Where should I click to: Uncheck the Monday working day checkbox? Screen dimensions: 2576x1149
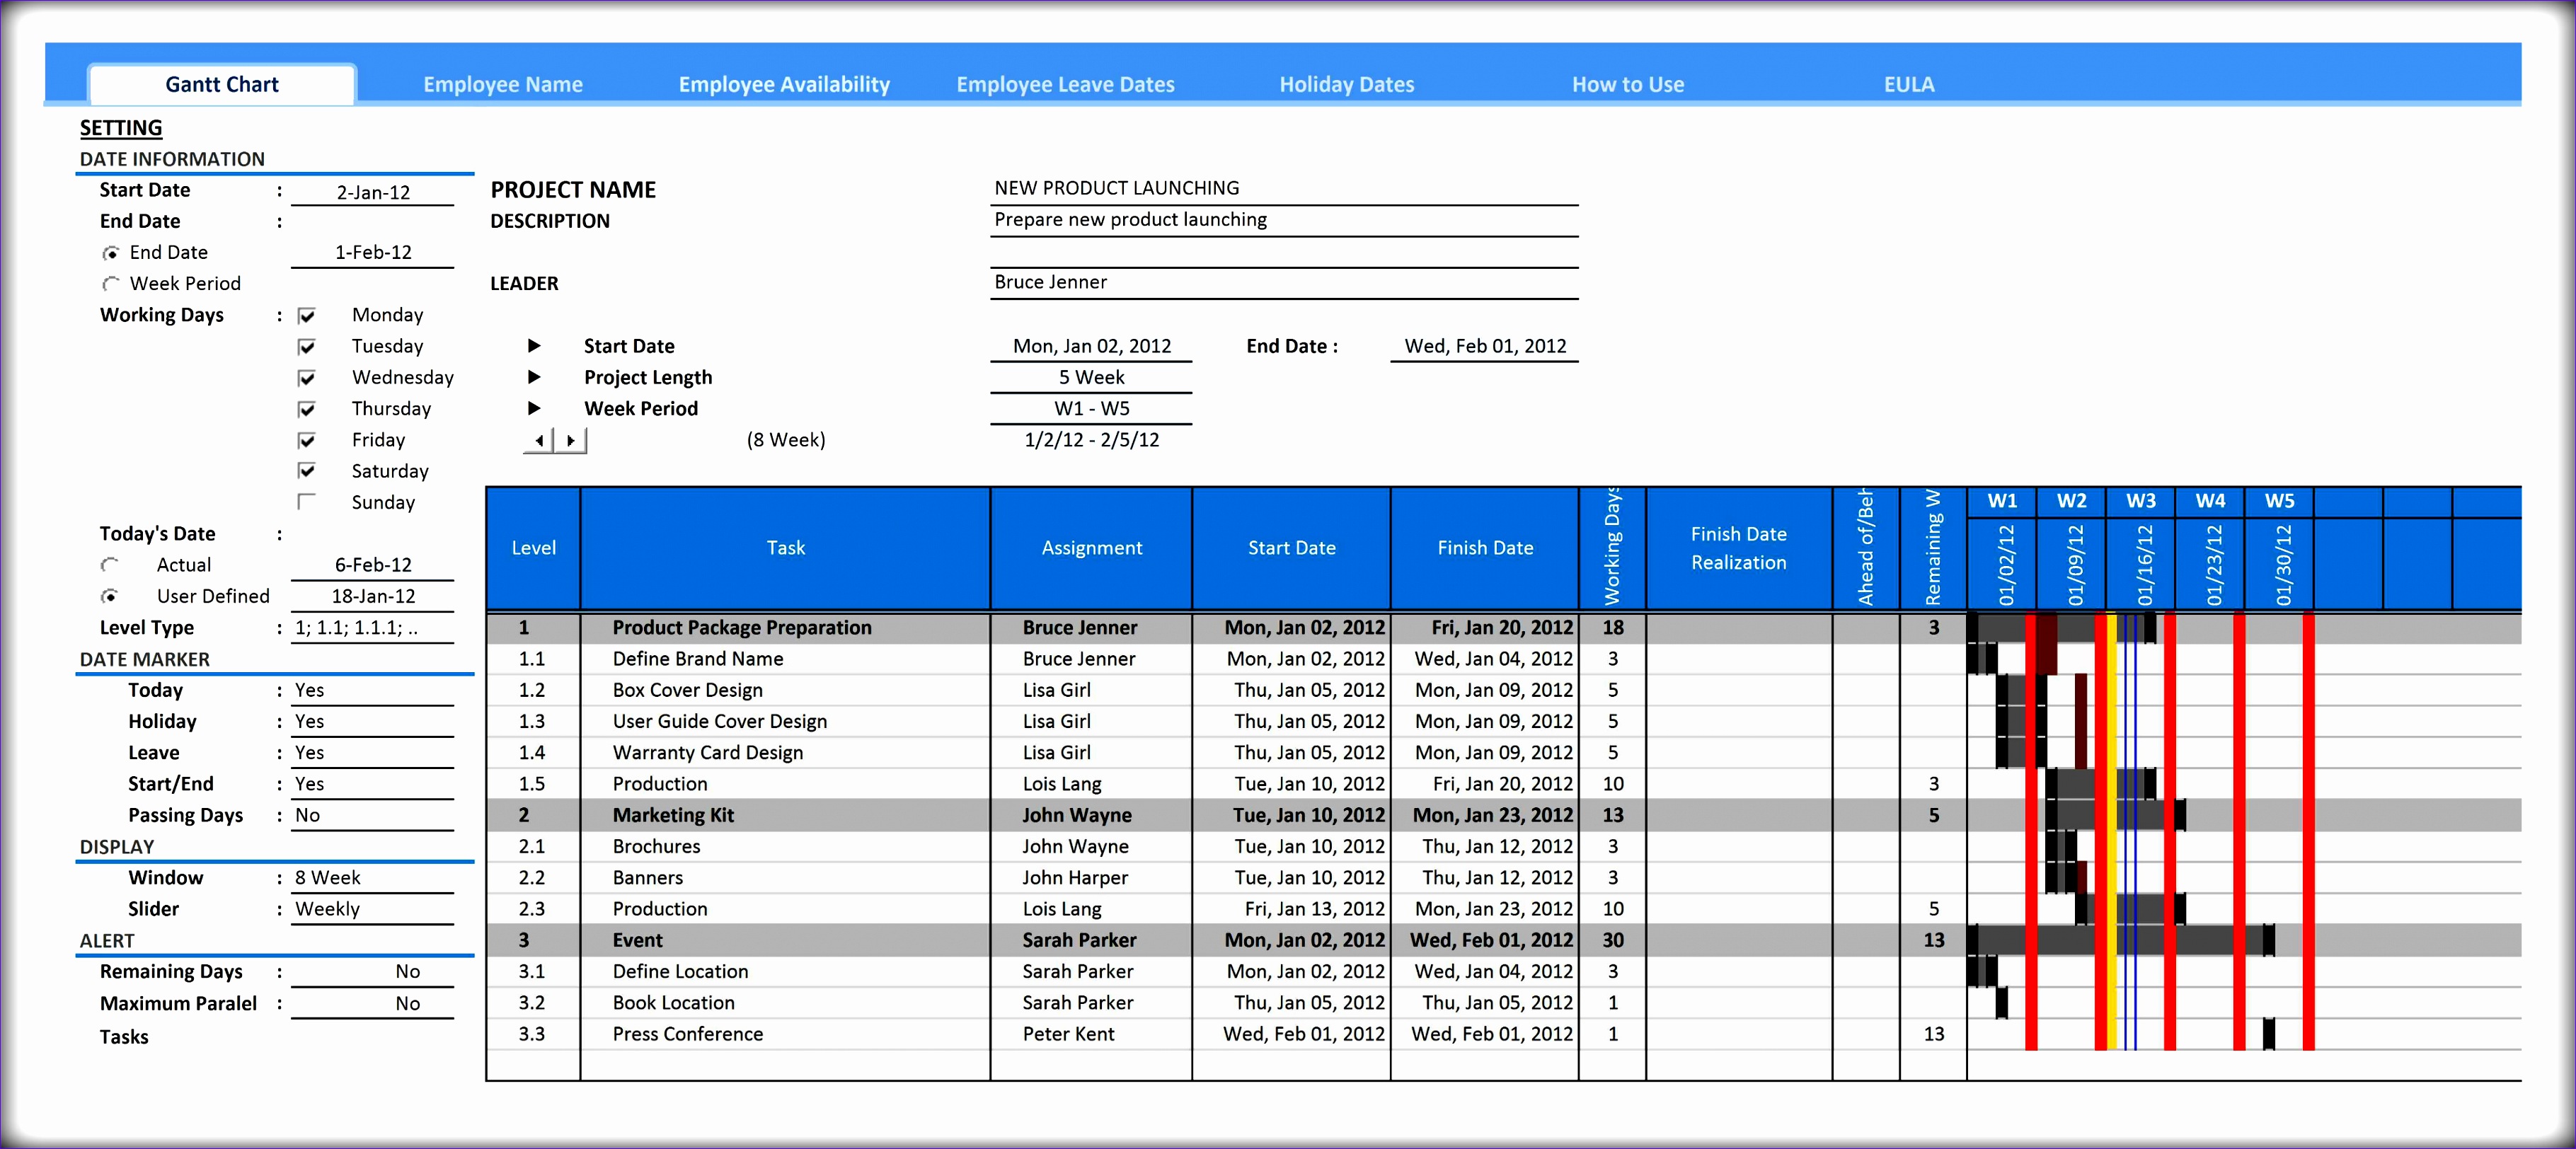pyautogui.click(x=307, y=315)
